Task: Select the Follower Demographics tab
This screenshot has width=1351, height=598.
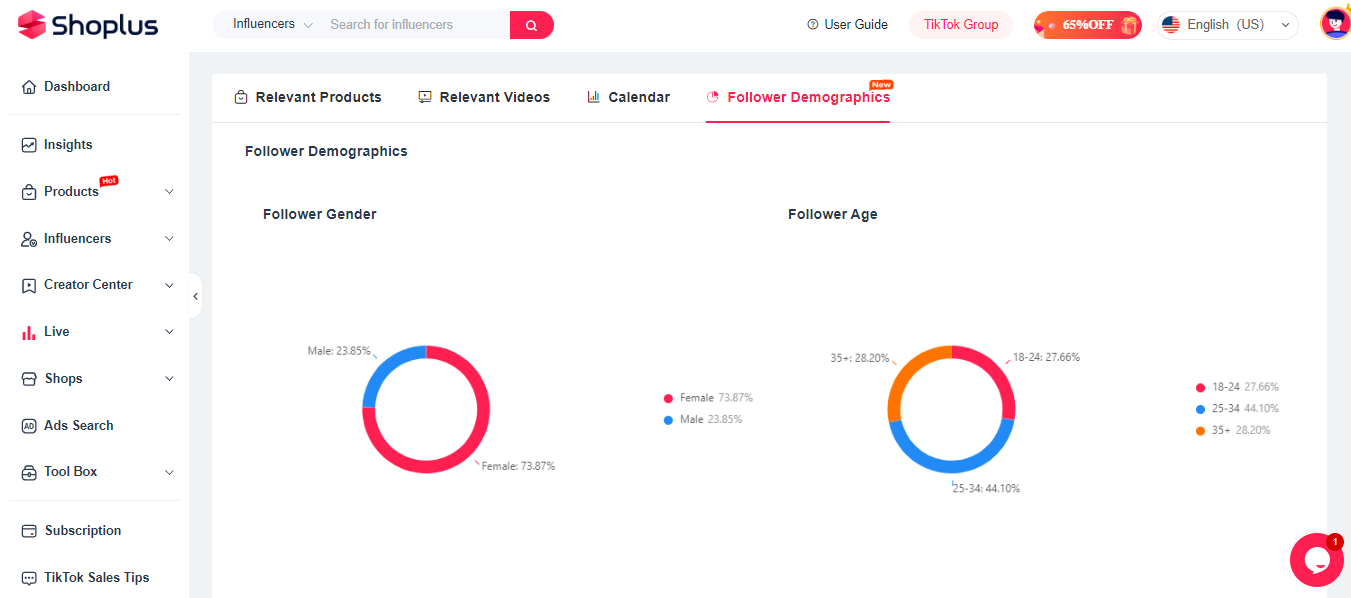Action: point(798,97)
